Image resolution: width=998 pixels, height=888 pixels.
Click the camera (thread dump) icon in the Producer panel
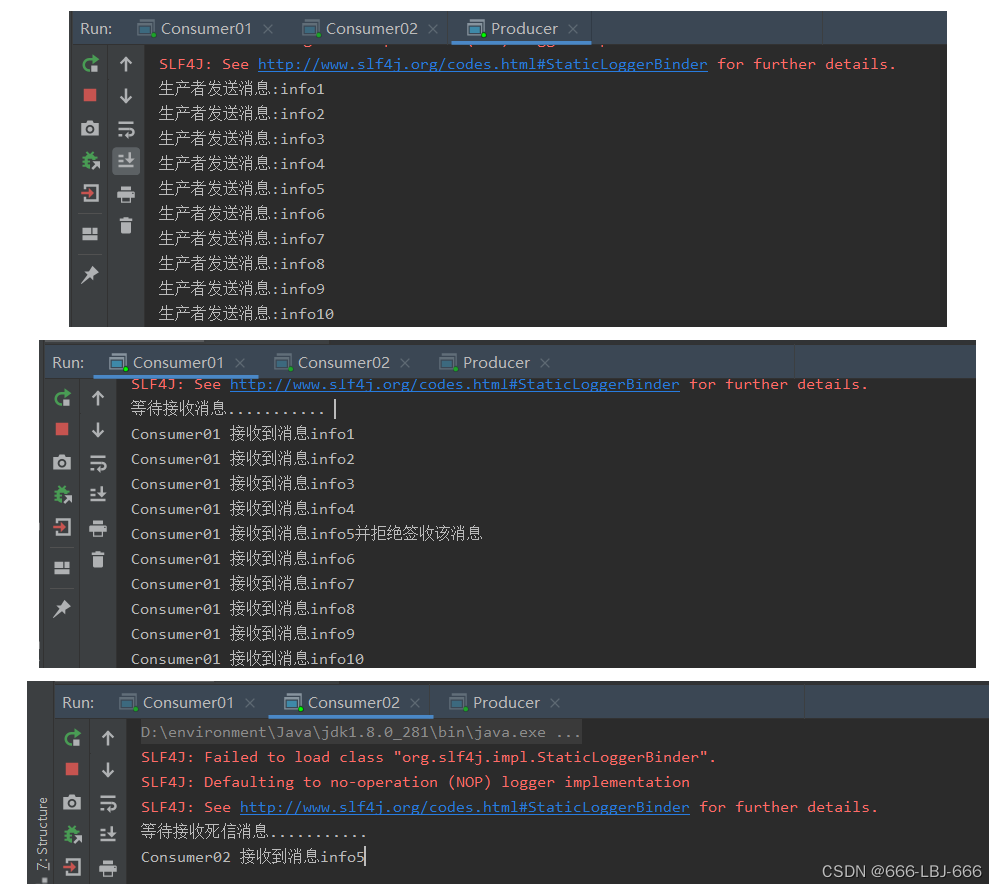click(90, 129)
